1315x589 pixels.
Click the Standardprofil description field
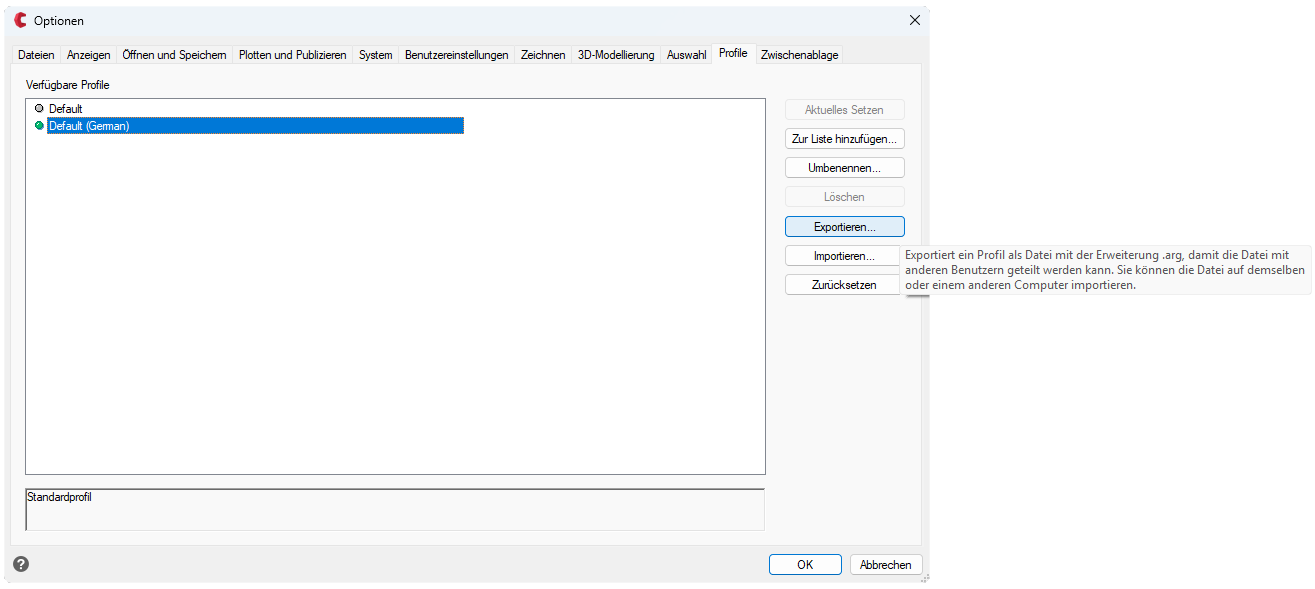[x=394, y=509]
